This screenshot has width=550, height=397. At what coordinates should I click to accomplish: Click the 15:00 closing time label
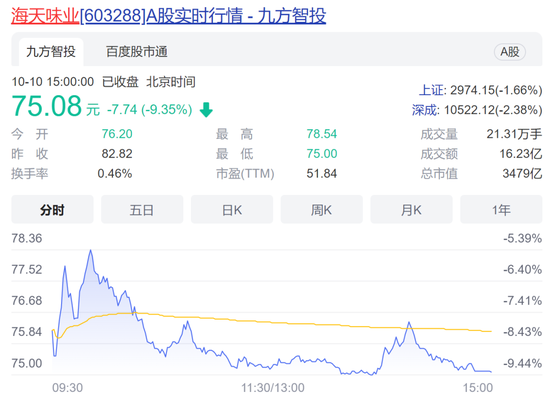[478, 388]
